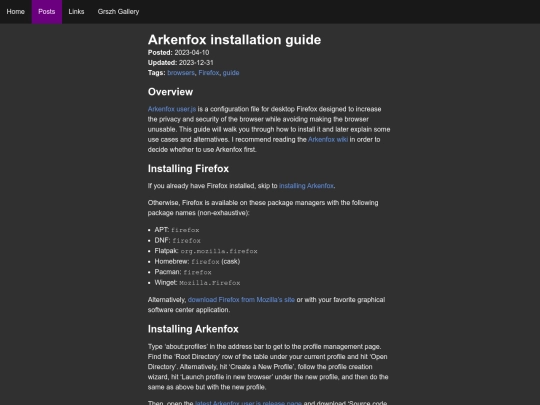540x405 pixels.
Task: Open the Arkenfox user.js link
Action: (x=172, y=109)
